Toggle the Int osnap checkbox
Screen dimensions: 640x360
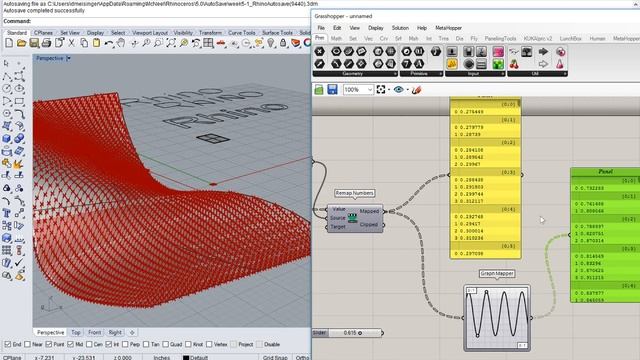click(109, 344)
